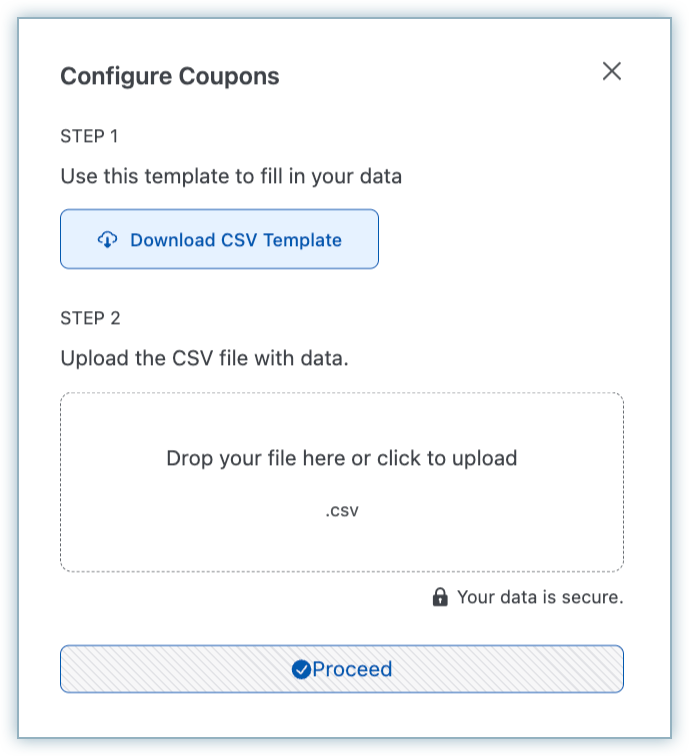Click the checkmark icon on Proceed
The width and height of the screenshot is (689, 756).
[301, 670]
